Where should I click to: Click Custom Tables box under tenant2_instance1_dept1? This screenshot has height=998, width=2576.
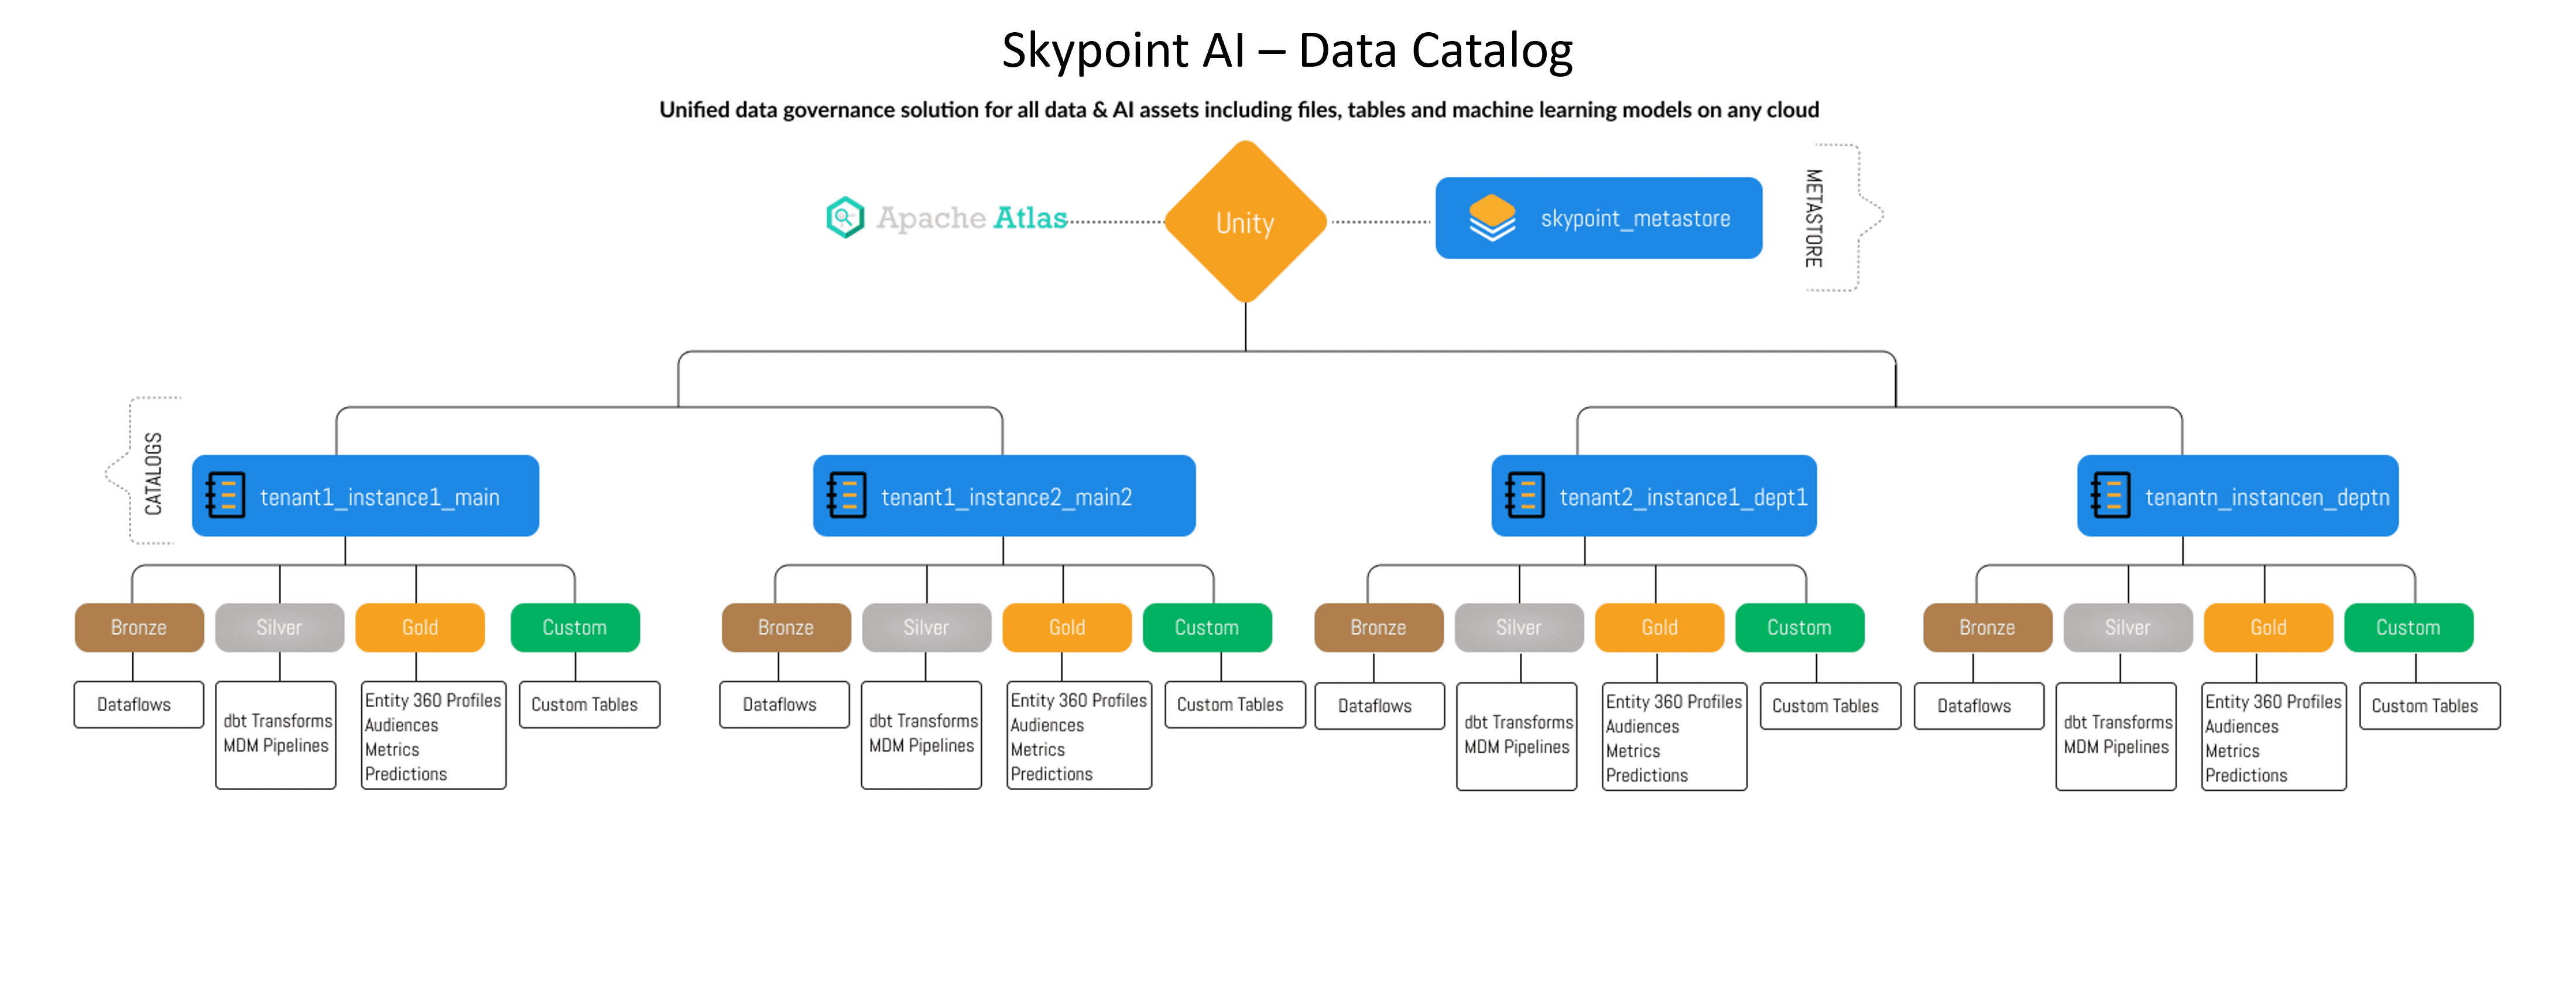[1831, 705]
